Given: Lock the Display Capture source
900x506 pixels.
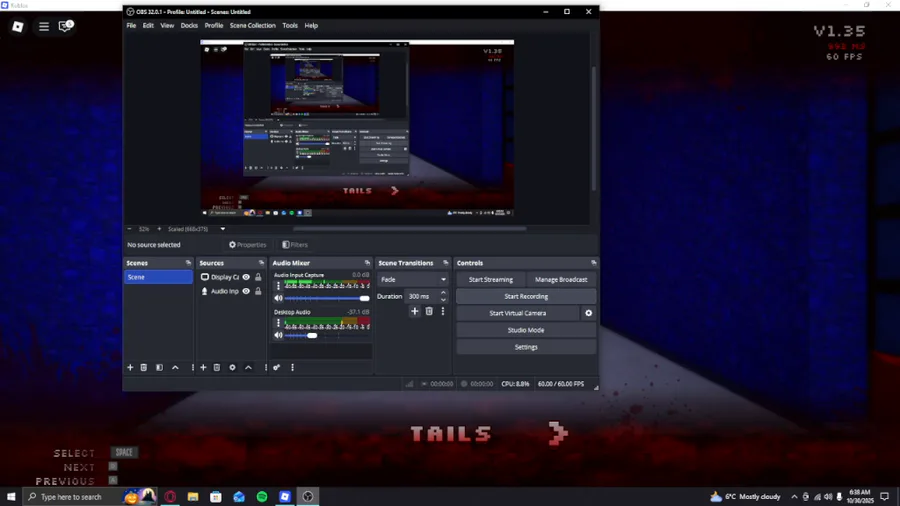Looking at the screenshot, I should click(258, 277).
